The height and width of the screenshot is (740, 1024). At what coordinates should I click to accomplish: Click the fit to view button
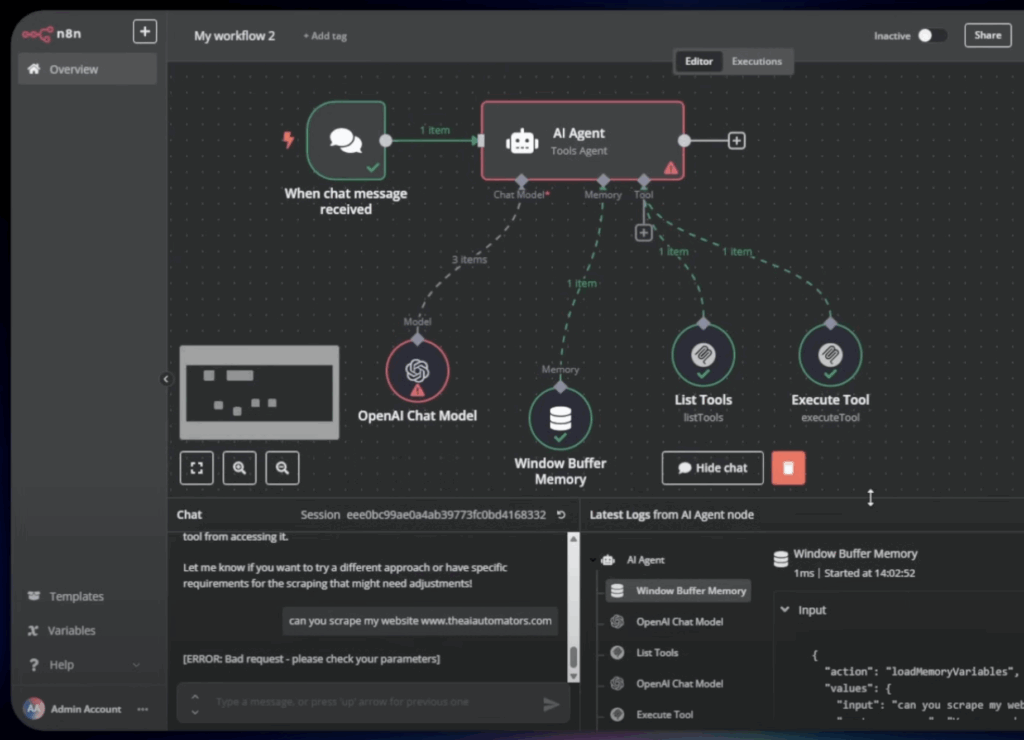pyautogui.click(x=197, y=468)
